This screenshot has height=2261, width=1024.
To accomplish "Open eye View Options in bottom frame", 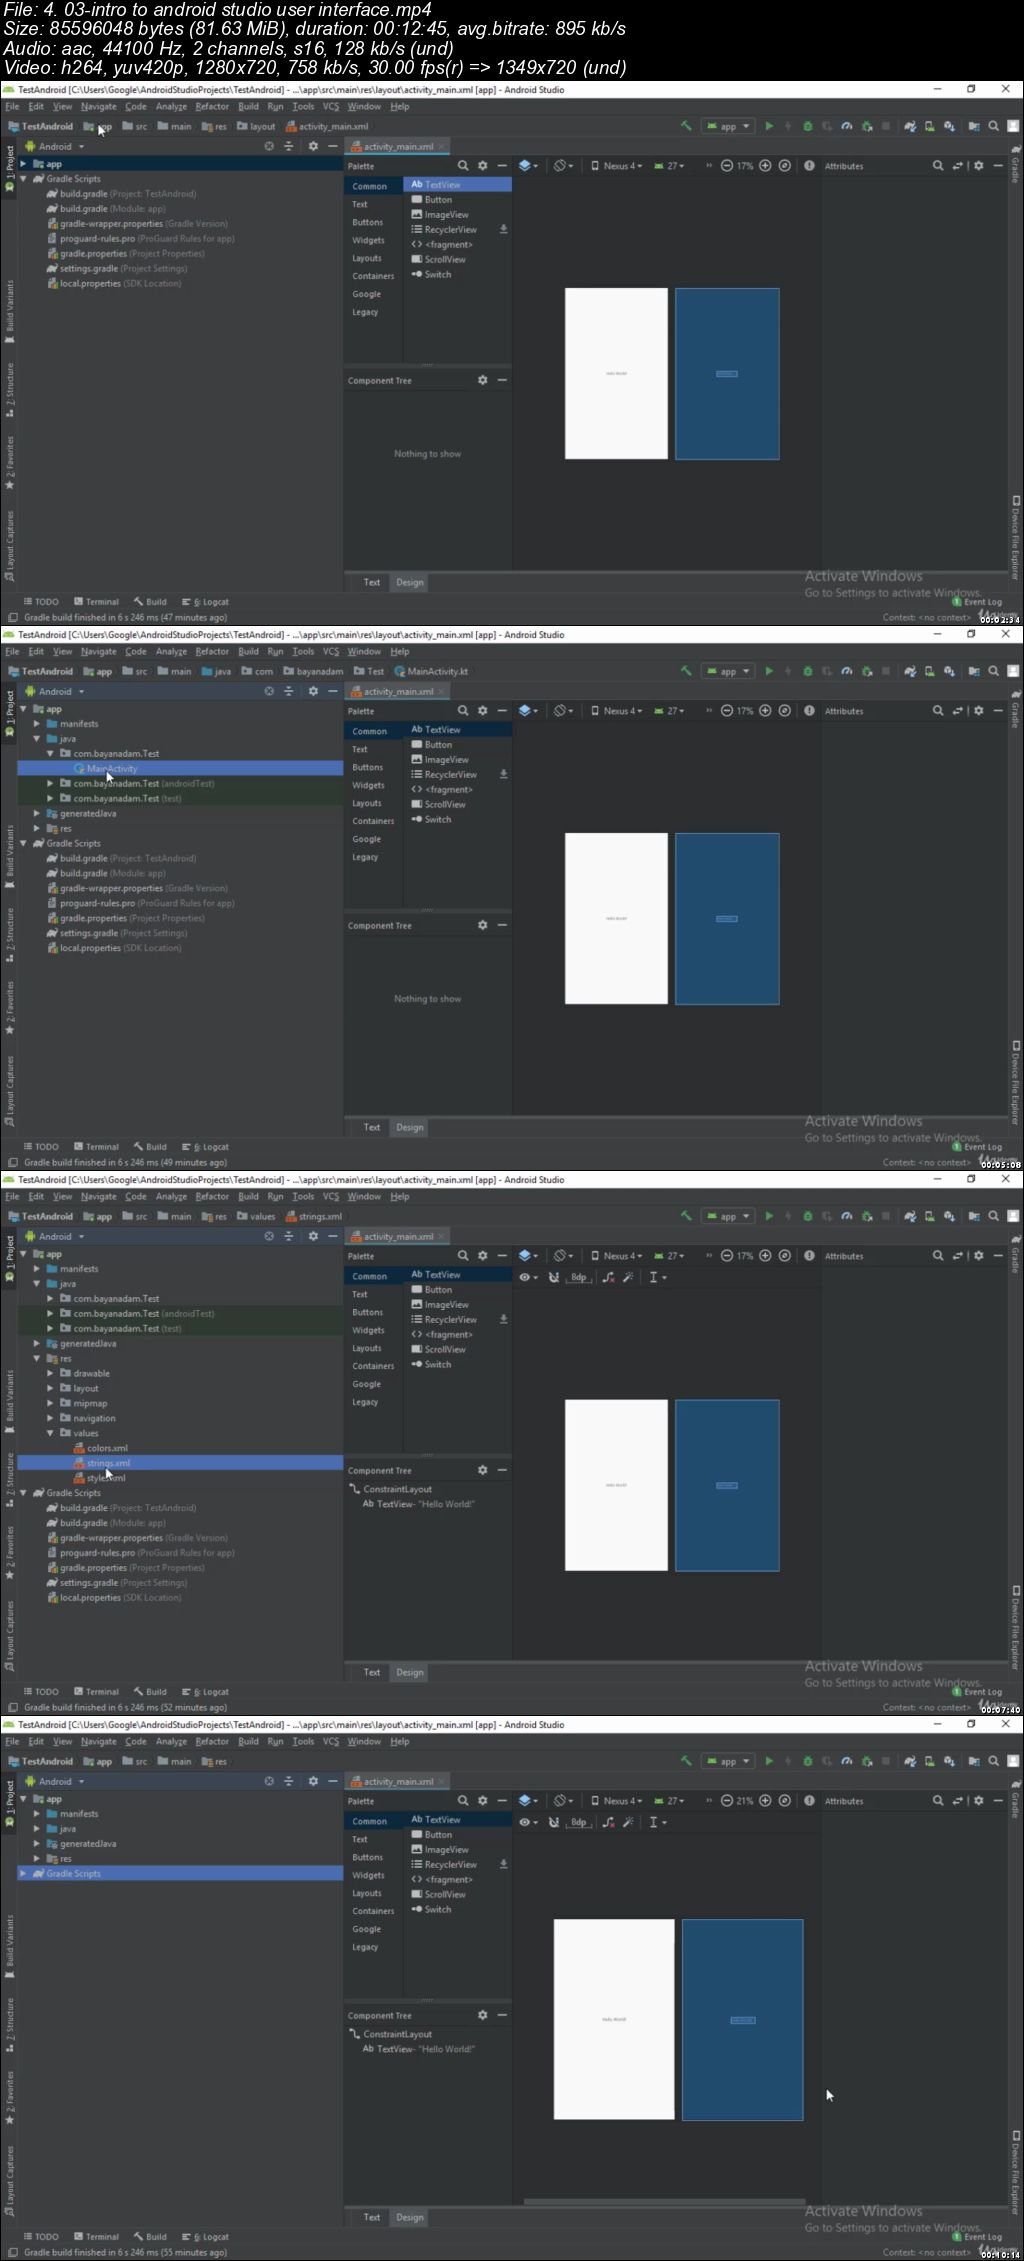I will pos(527,1822).
